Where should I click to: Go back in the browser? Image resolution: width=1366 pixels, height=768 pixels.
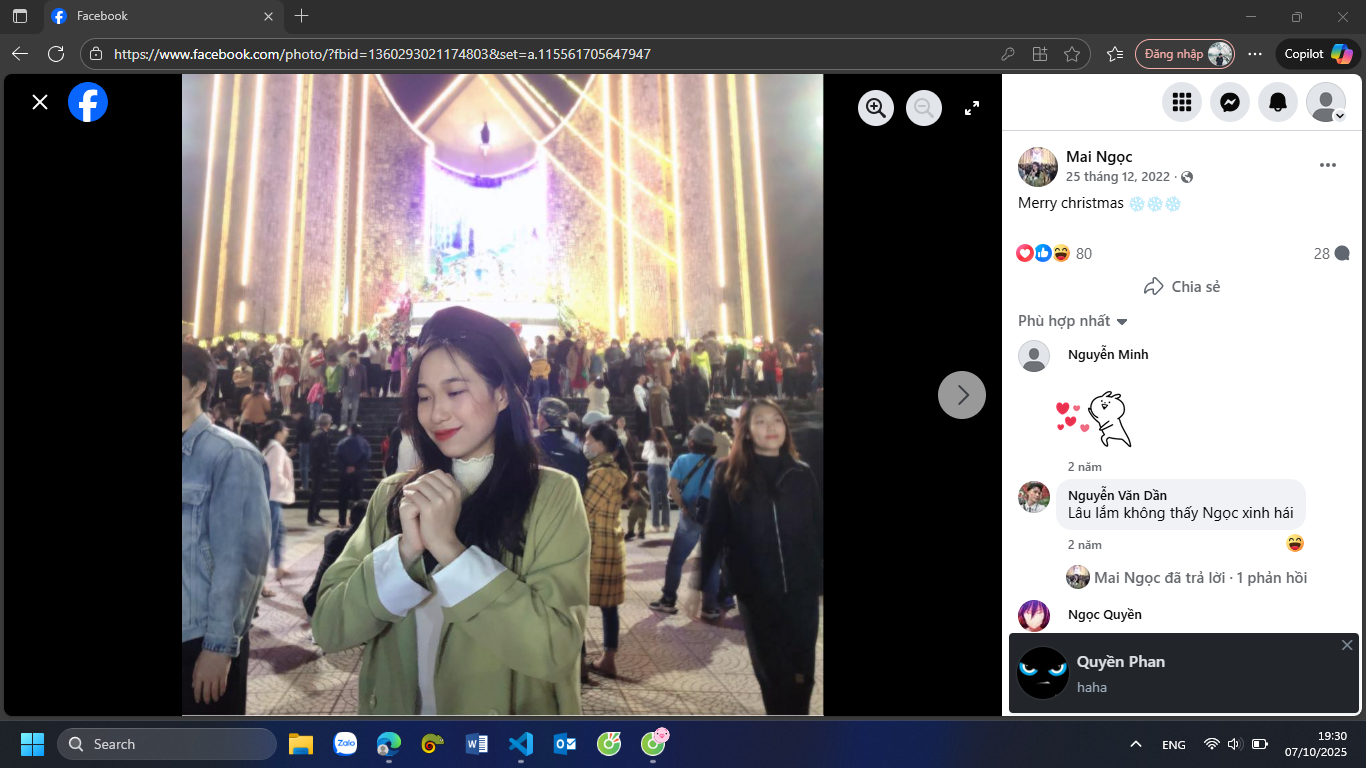pyautogui.click(x=20, y=54)
